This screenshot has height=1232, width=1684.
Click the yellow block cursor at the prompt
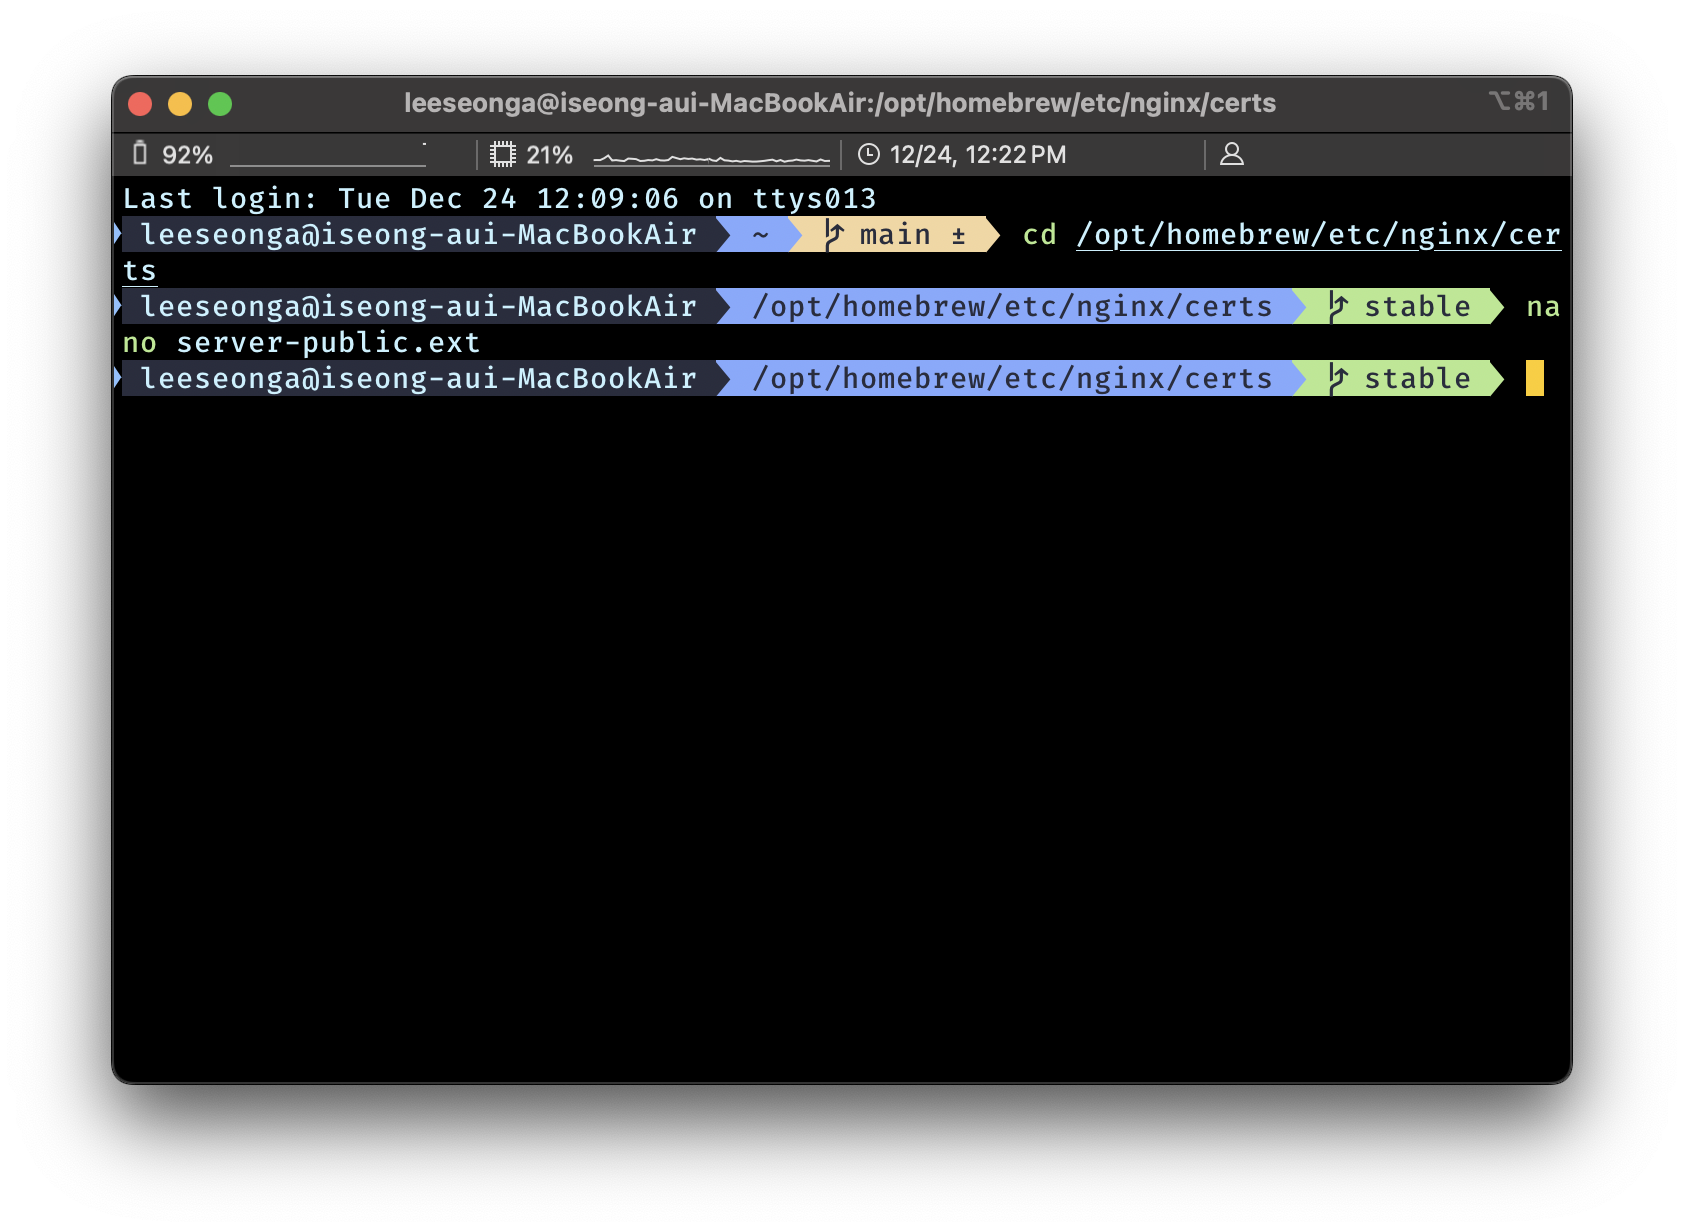(x=1535, y=379)
